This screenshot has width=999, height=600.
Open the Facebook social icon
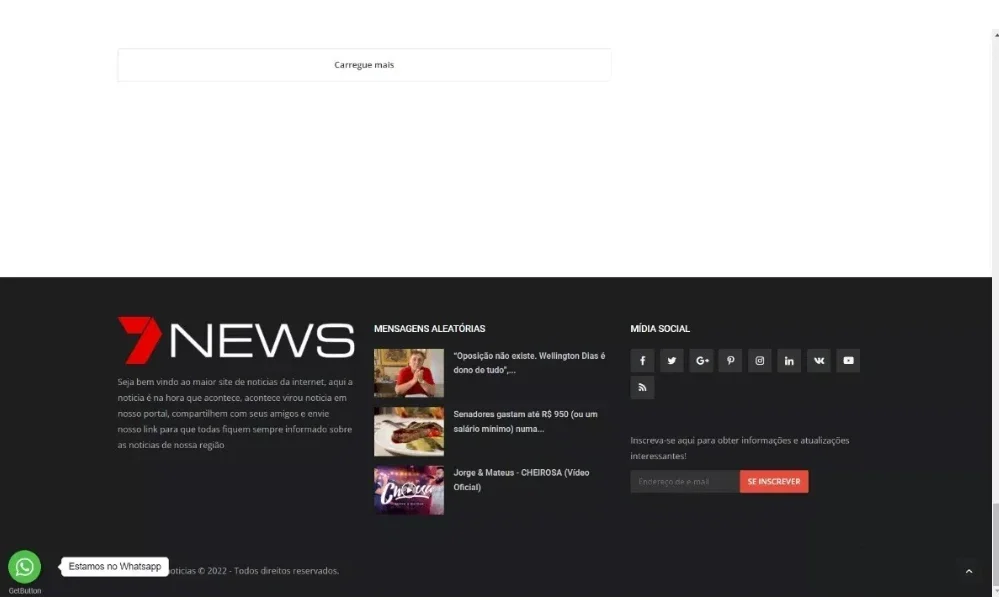pos(642,361)
